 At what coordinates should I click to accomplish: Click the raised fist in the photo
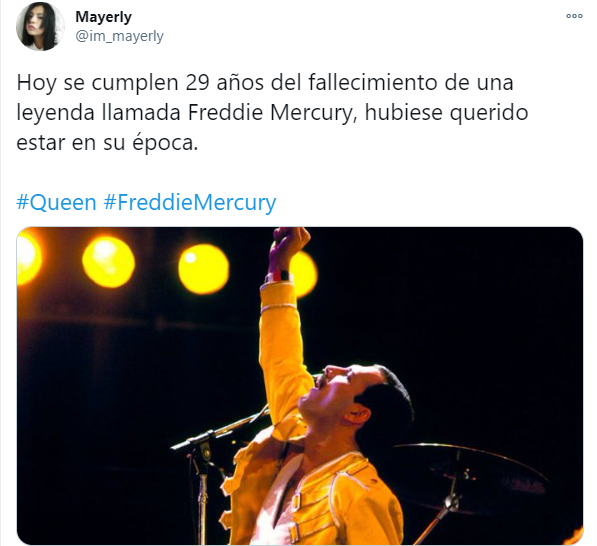point(287,247)
